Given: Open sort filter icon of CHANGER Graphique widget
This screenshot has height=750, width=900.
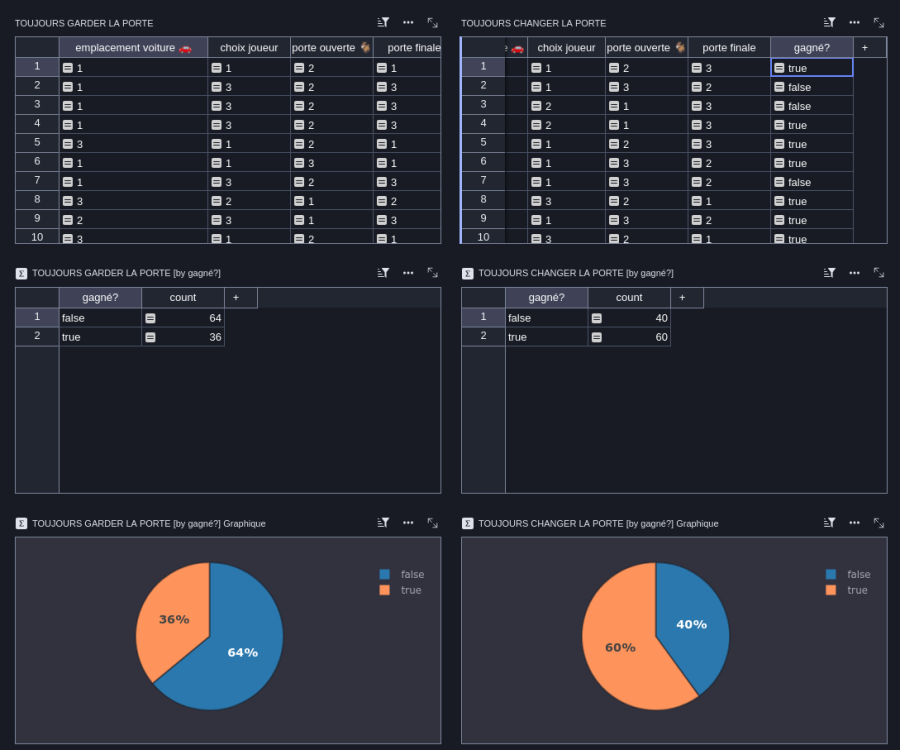Looking at the screenshot, I should 829,523.
